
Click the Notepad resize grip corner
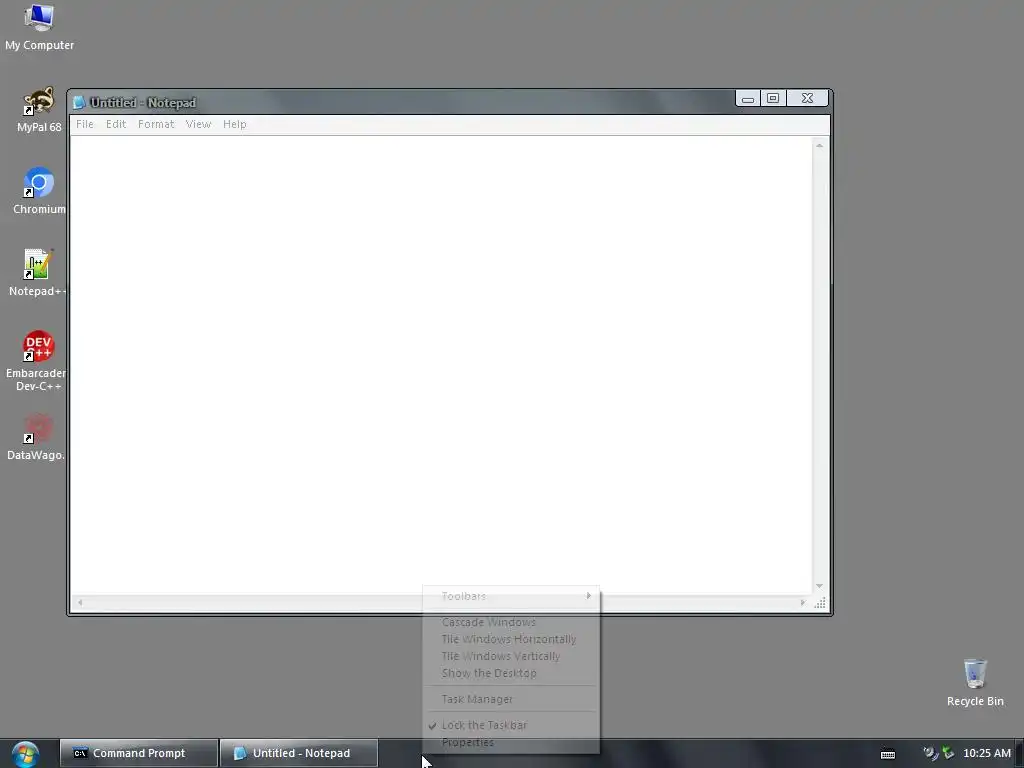click(x=820, y=603)
